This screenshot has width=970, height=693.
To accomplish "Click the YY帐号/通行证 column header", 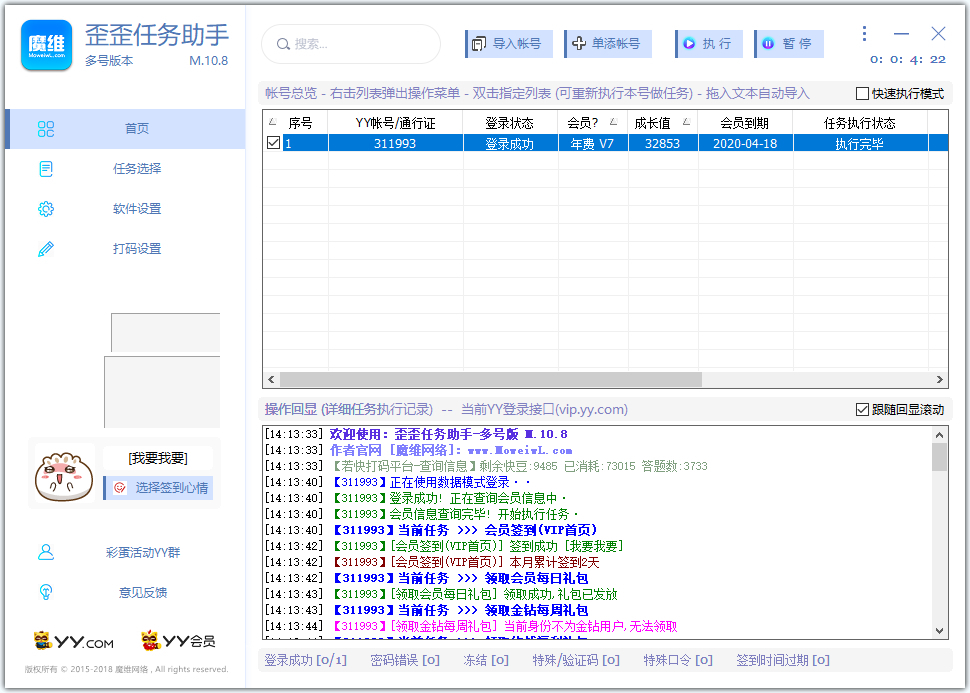I will coord(395,123).
